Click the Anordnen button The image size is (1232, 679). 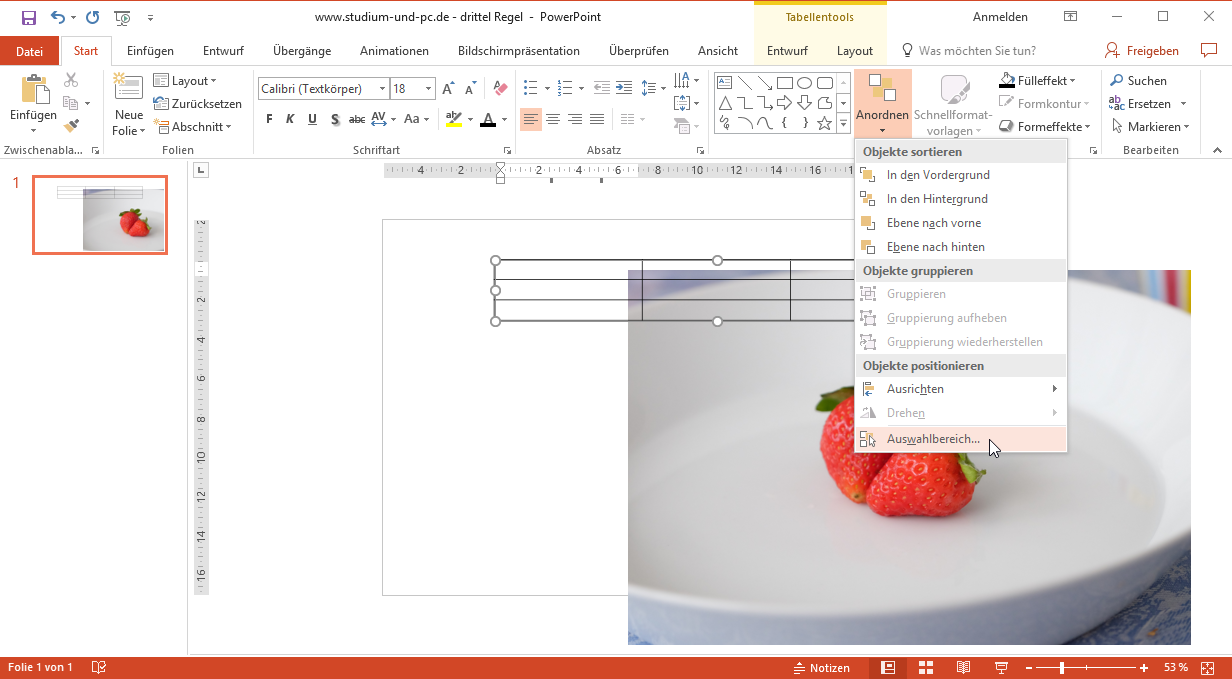coord(882,104)
